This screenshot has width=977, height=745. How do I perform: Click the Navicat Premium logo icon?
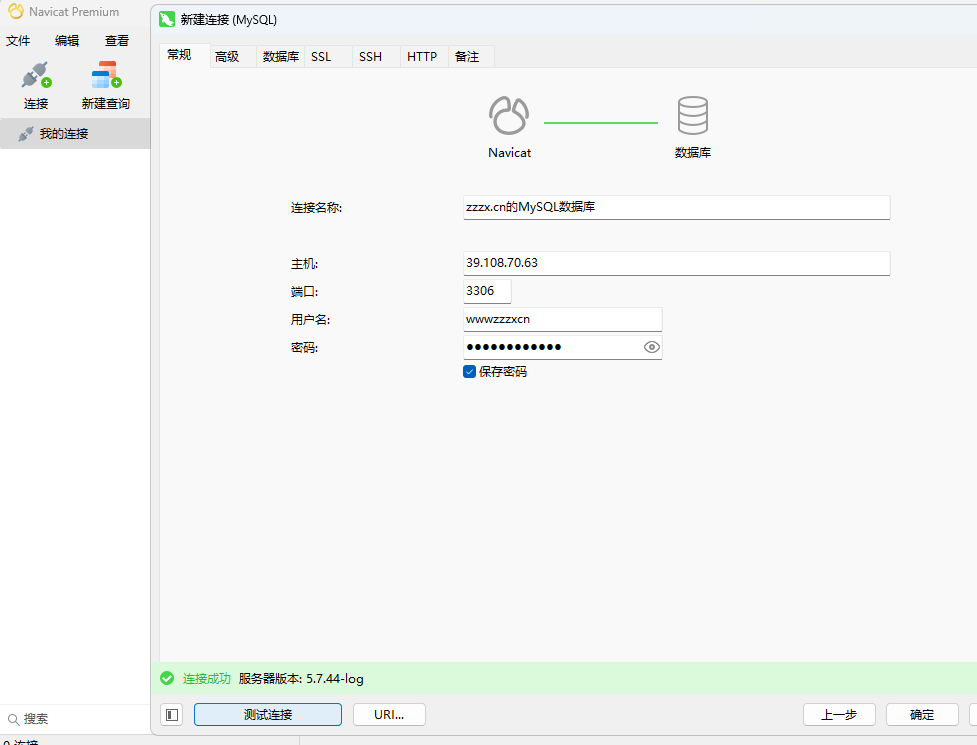point(16,11)
